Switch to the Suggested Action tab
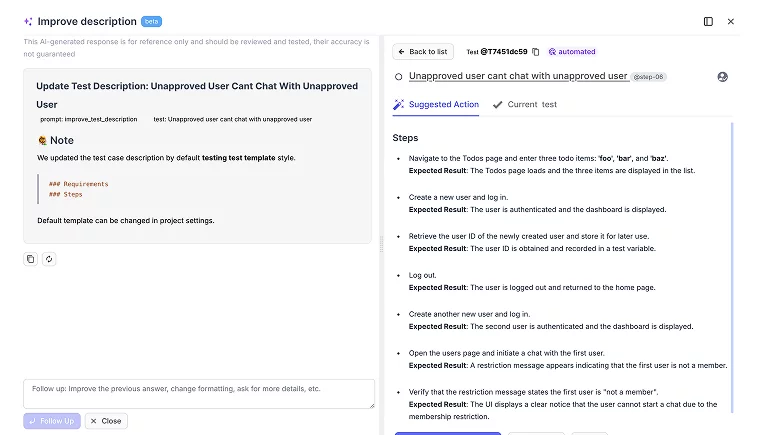This screenshot has width=764, height=435. pyautogui.click(x=436, y=104)
